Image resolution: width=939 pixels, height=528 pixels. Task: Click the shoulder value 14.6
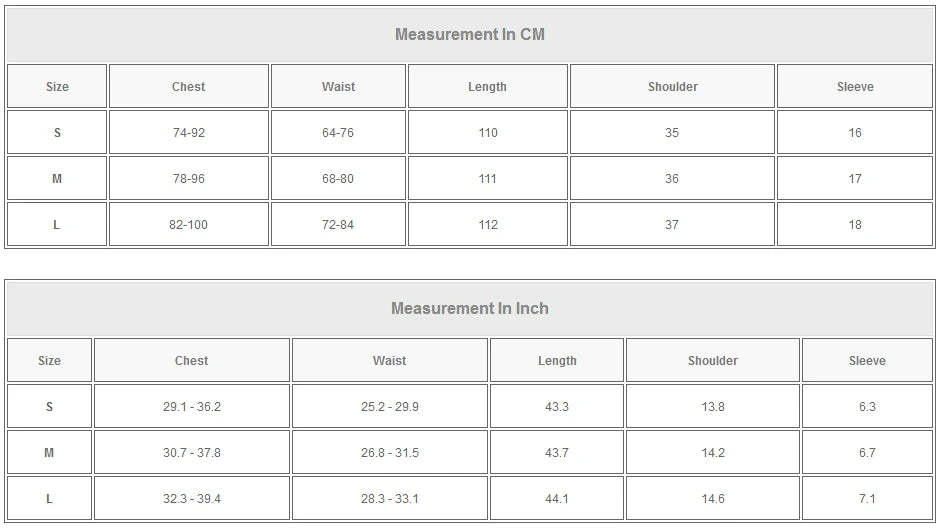[713, 499]
